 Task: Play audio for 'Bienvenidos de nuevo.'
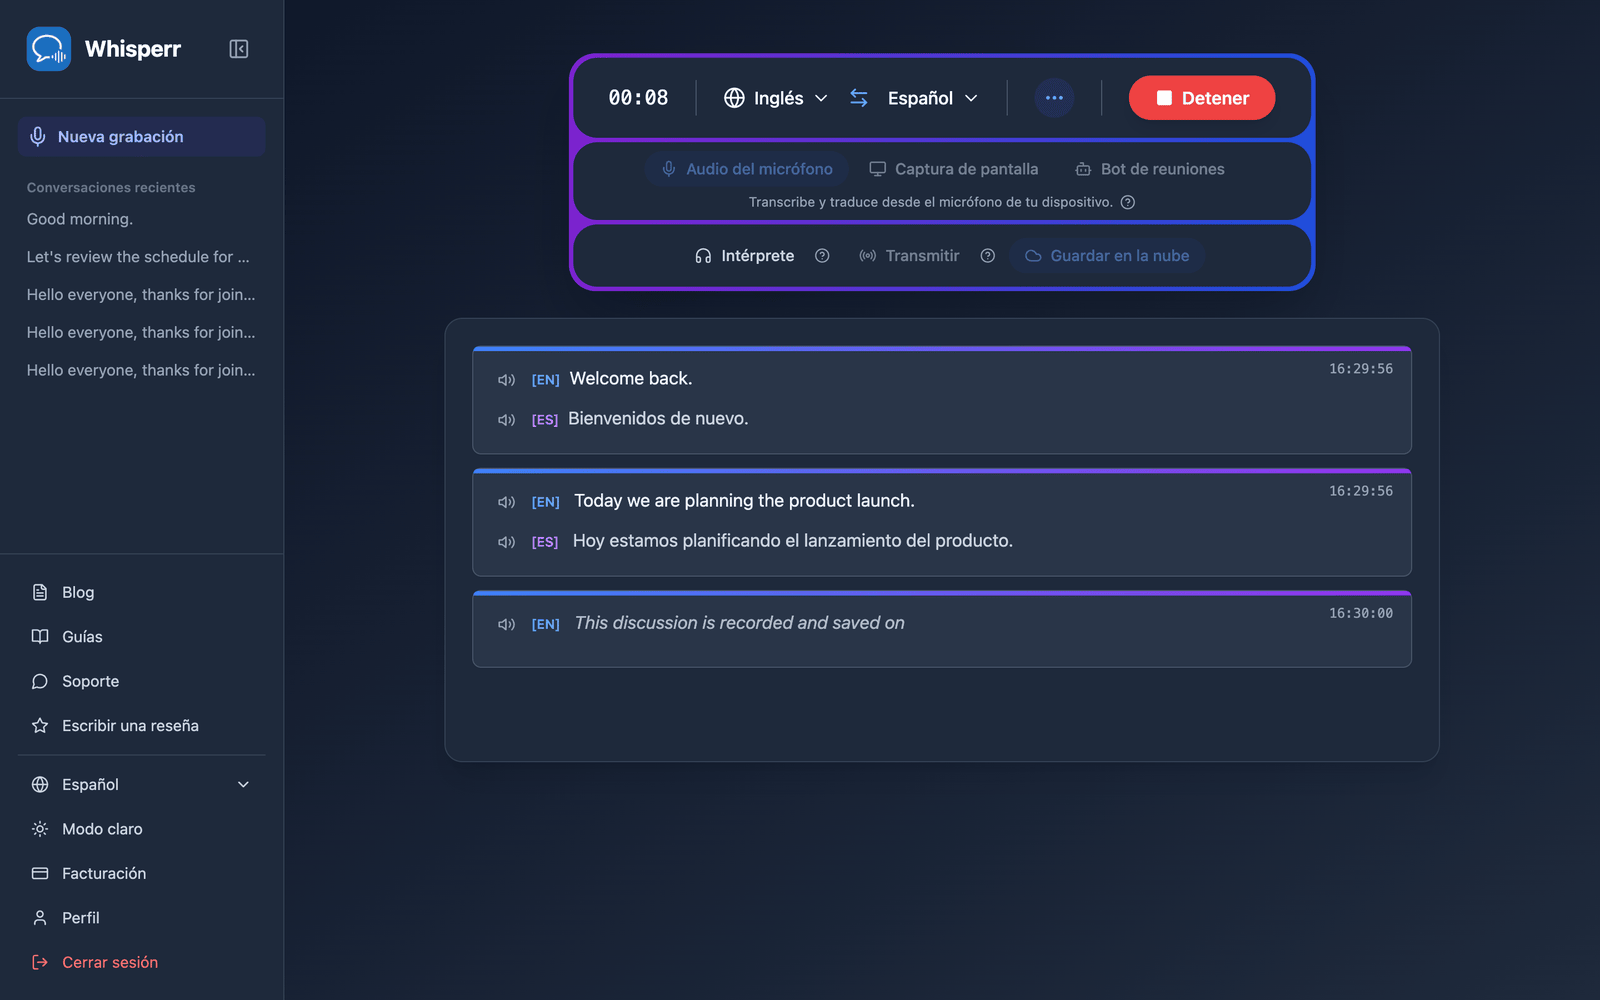pos(507,420)
